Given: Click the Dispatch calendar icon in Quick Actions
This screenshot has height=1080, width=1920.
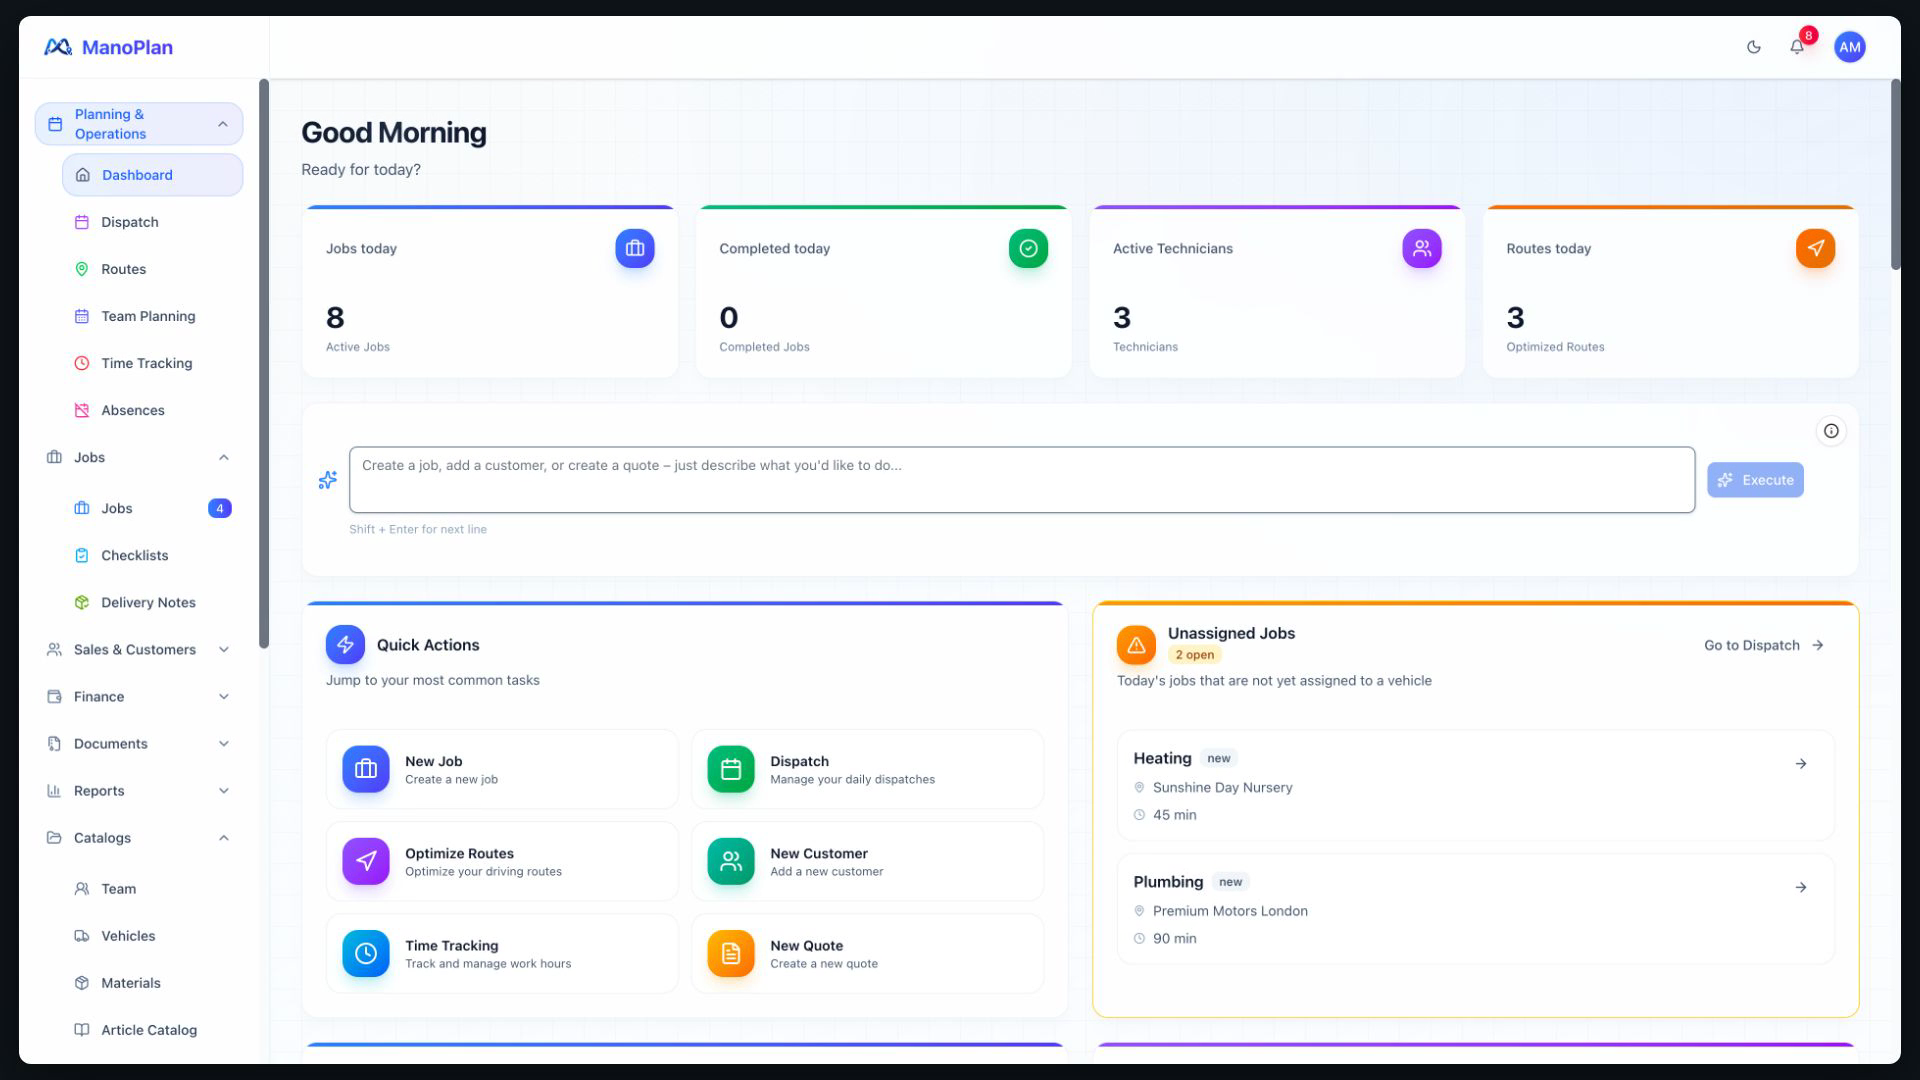Looking at the screenshot, I should coord(731,769).
